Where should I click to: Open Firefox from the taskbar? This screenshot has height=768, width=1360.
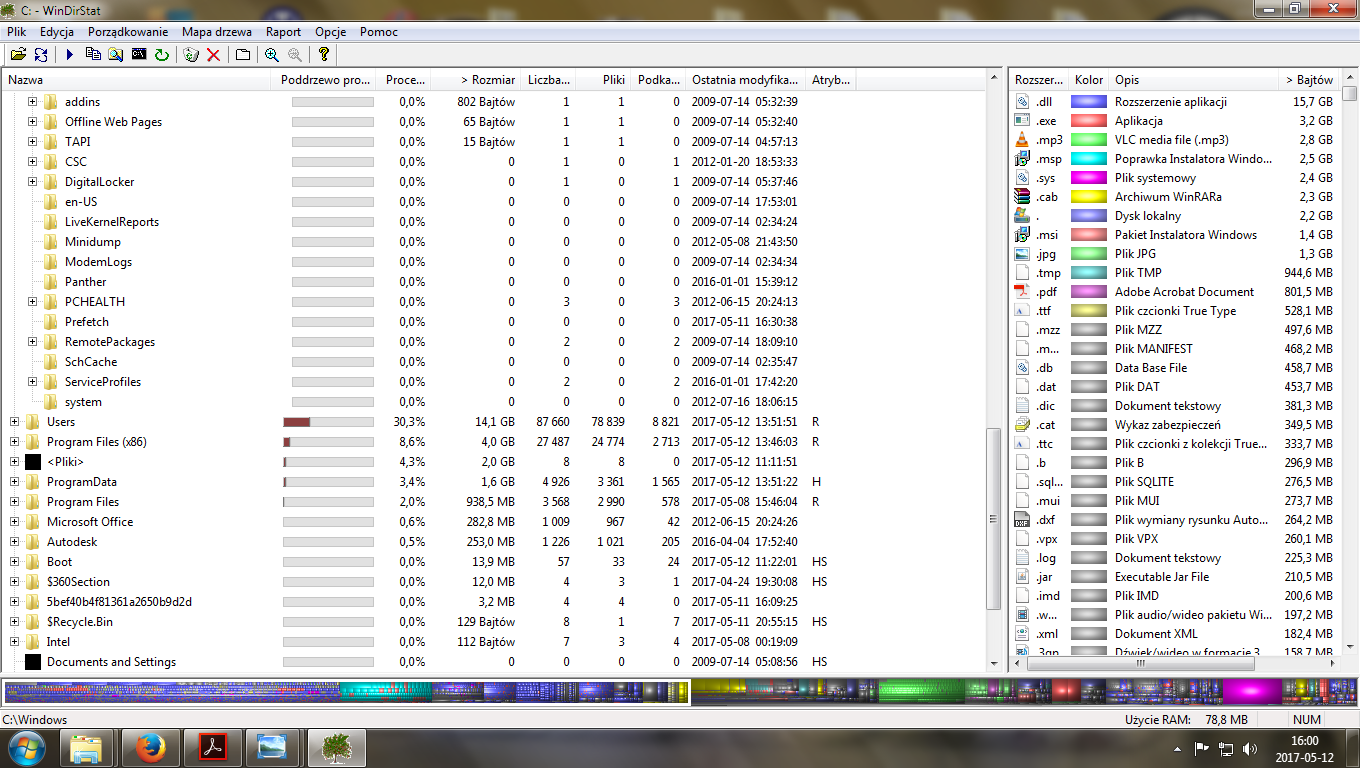[149, 747]
